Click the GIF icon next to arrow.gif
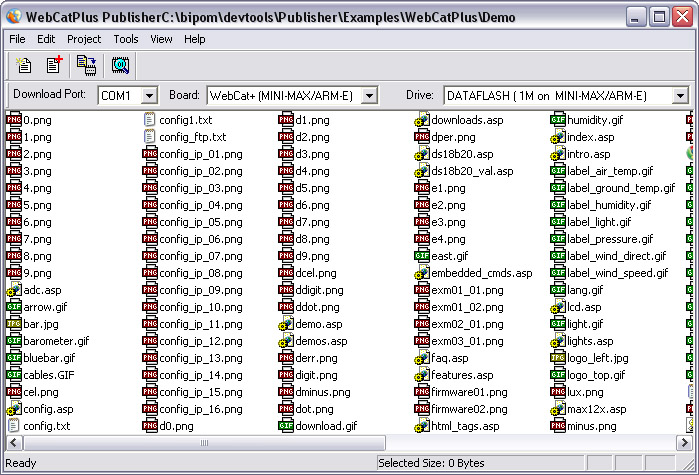The height and width of the screenshot is (475, 699). pyautogui.click(x=14, y=307)
